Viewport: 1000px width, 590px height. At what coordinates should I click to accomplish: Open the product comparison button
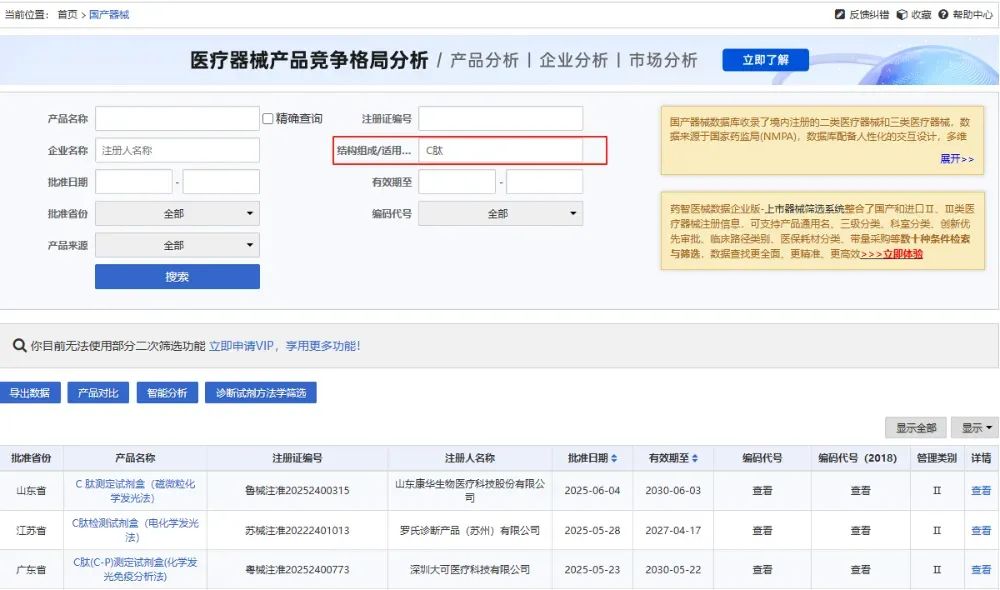pyautogui.click(x=98, y=393)
